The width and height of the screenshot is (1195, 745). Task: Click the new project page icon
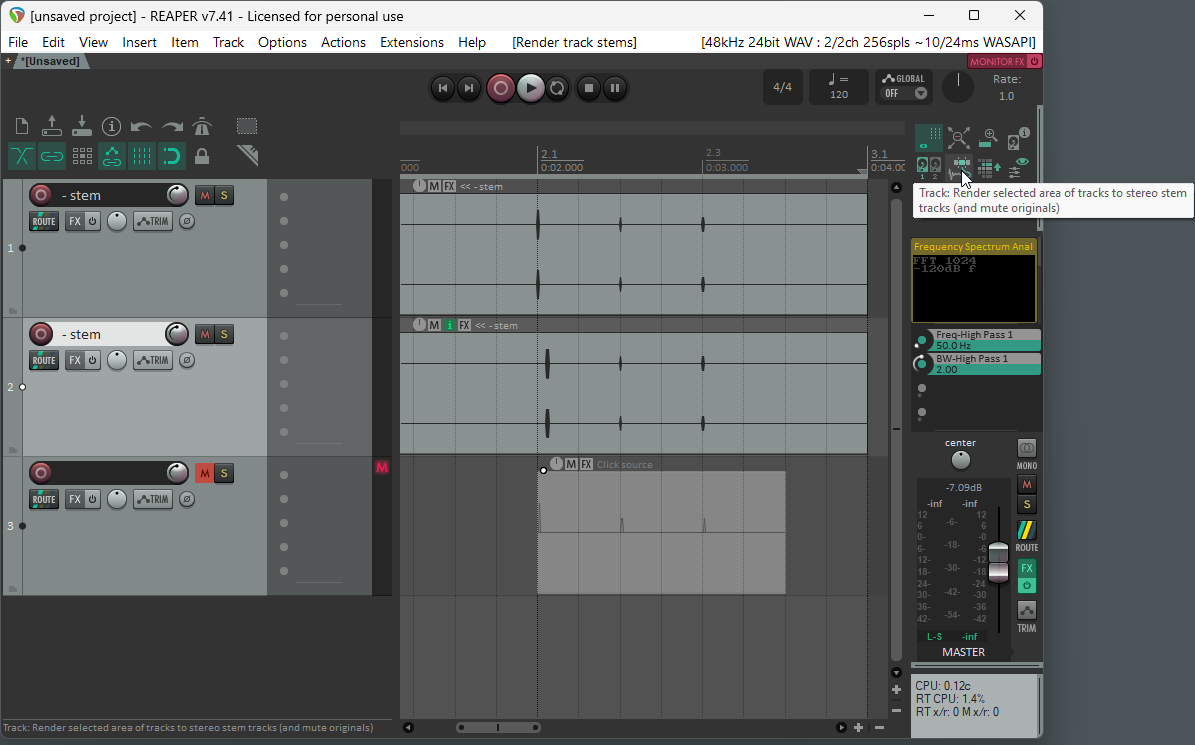pyautogui.click(x=22, y=127)
